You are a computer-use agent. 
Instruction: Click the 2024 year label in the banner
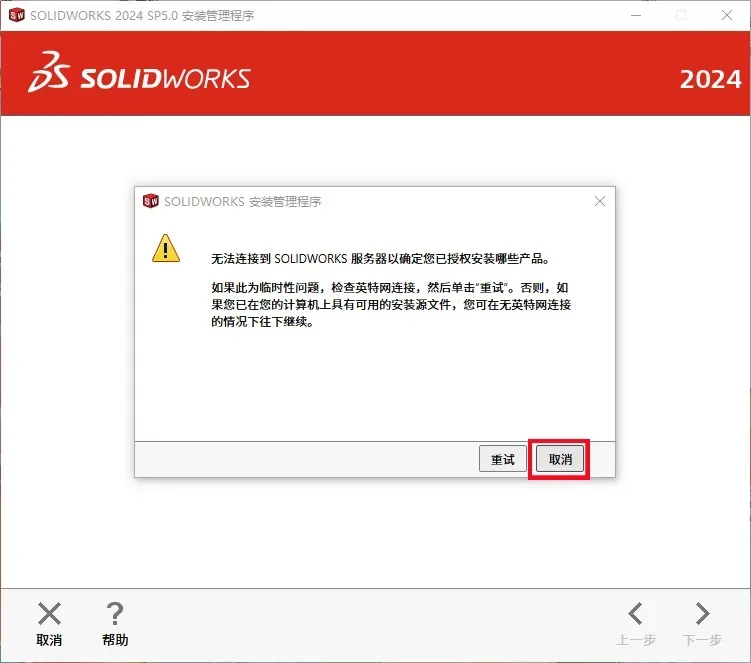click(x=711, y=79)
